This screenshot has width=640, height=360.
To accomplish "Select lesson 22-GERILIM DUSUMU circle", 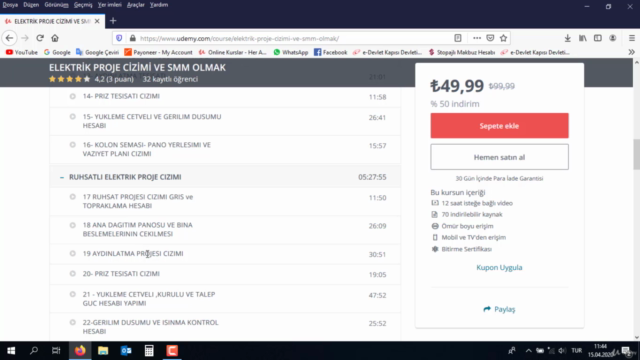I will click(x=73, y=322).
